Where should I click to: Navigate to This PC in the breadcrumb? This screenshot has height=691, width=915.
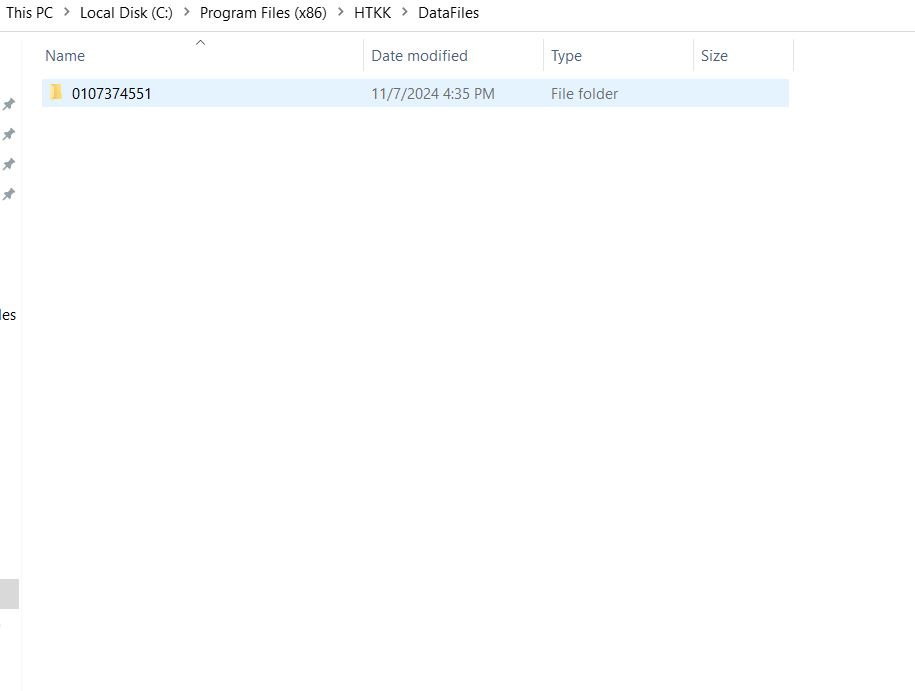pos(29,13)
